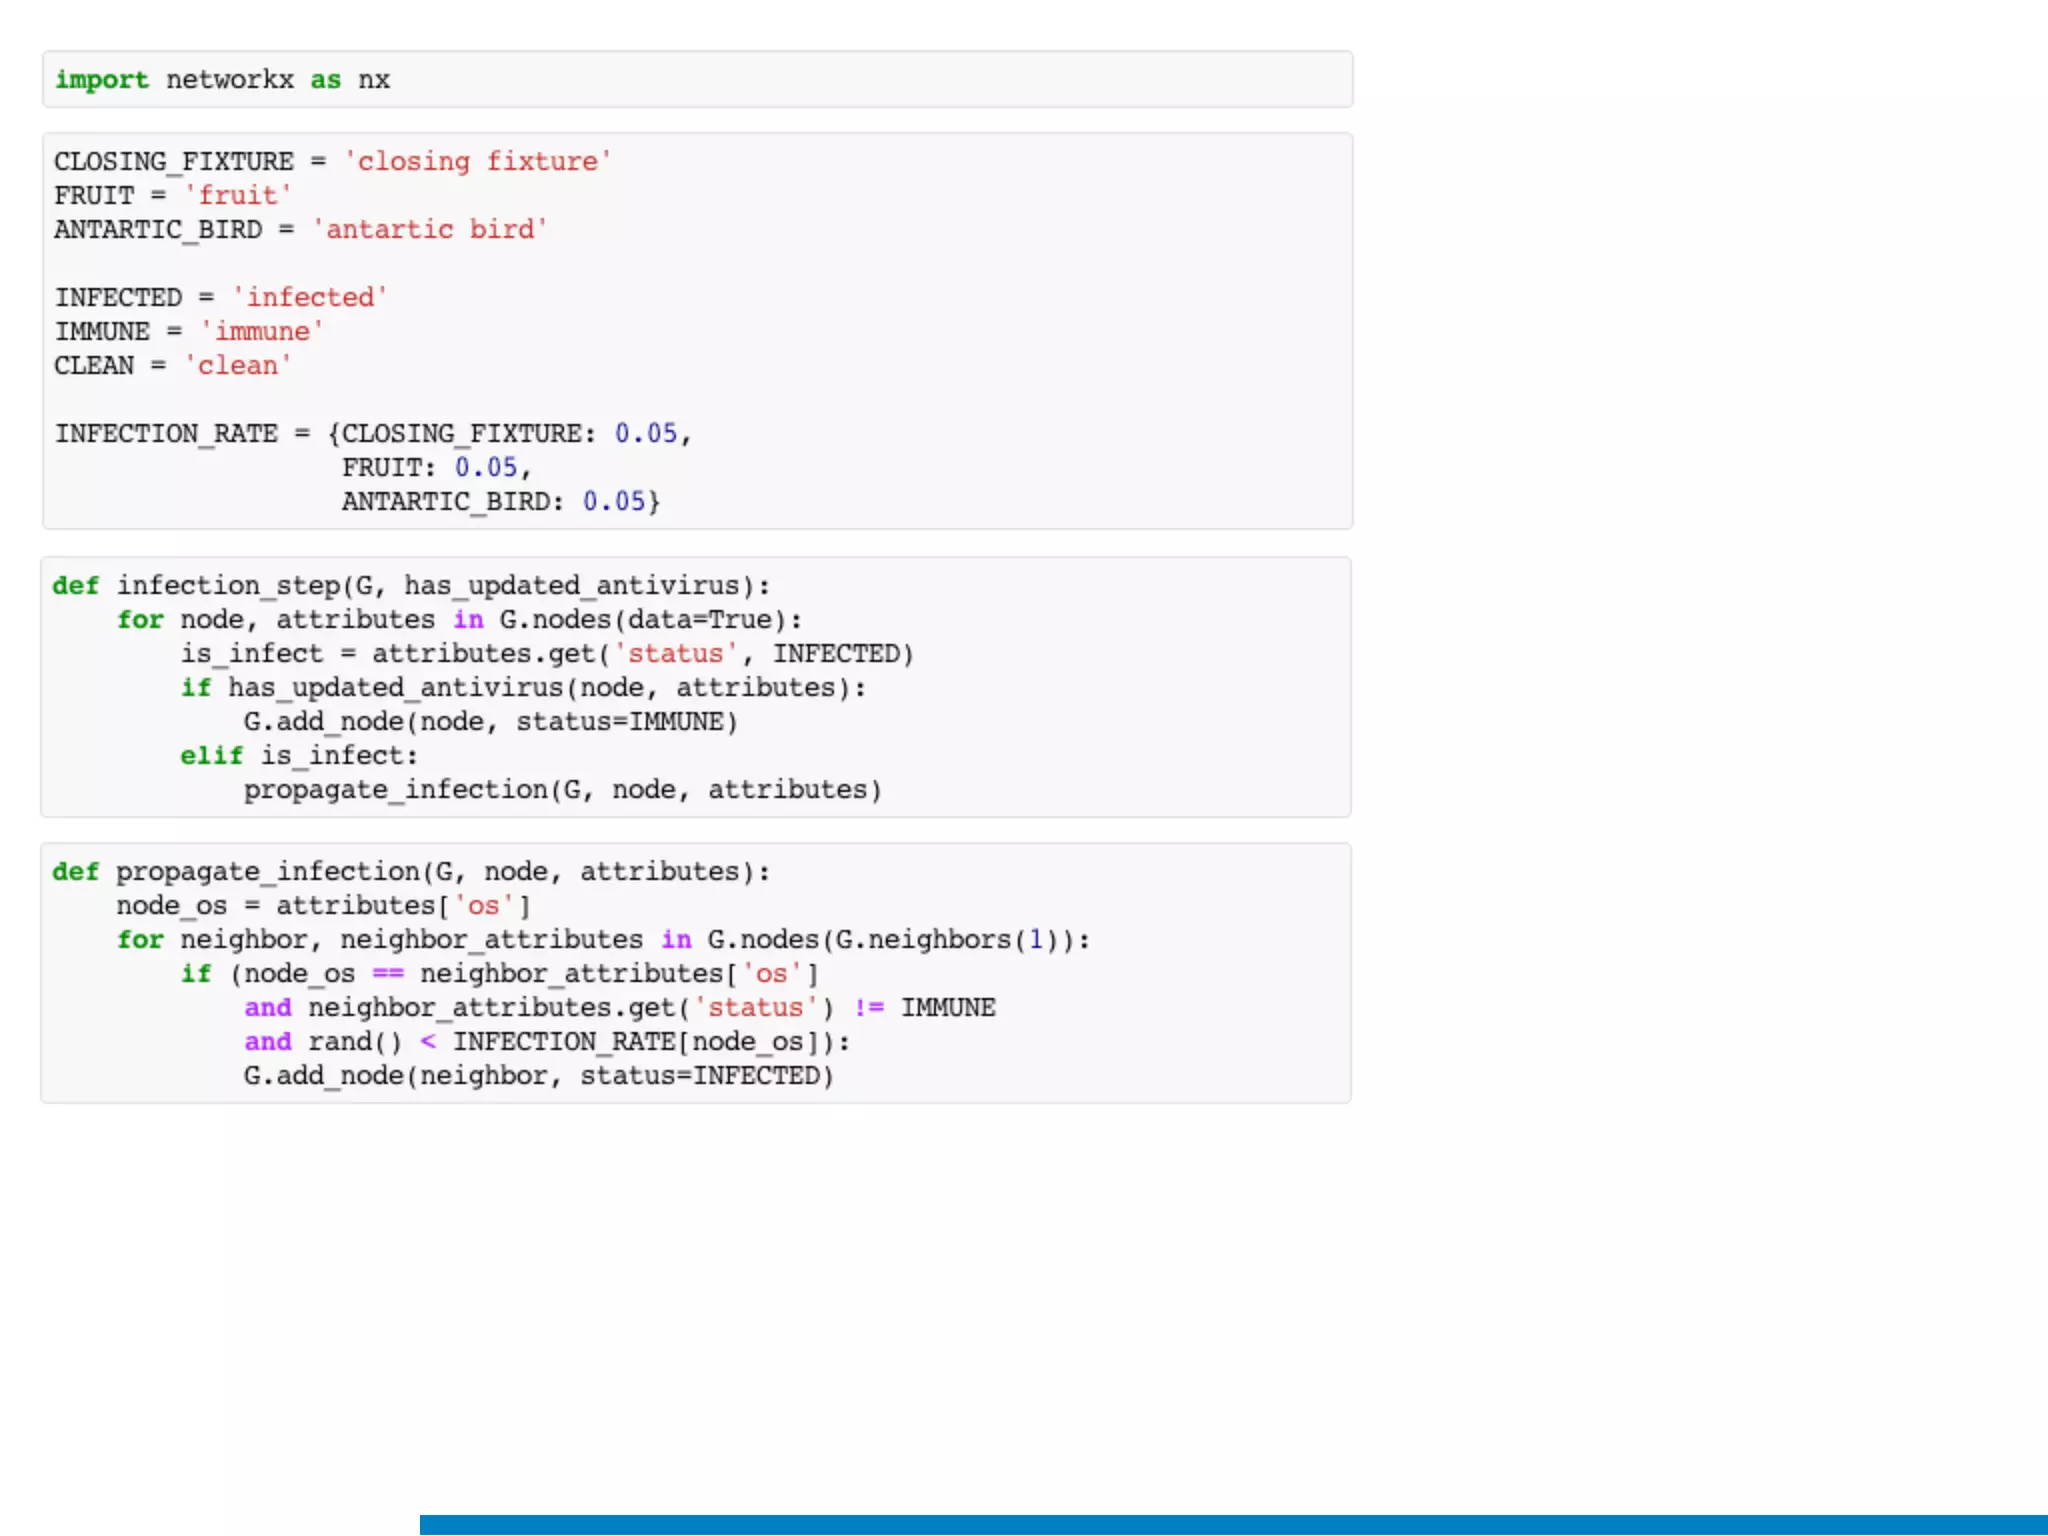This screenshot has height=1536, width=2048.
Task: Click the FRUIT: 0.05 dictionary entry
Action: click(436, 468)
